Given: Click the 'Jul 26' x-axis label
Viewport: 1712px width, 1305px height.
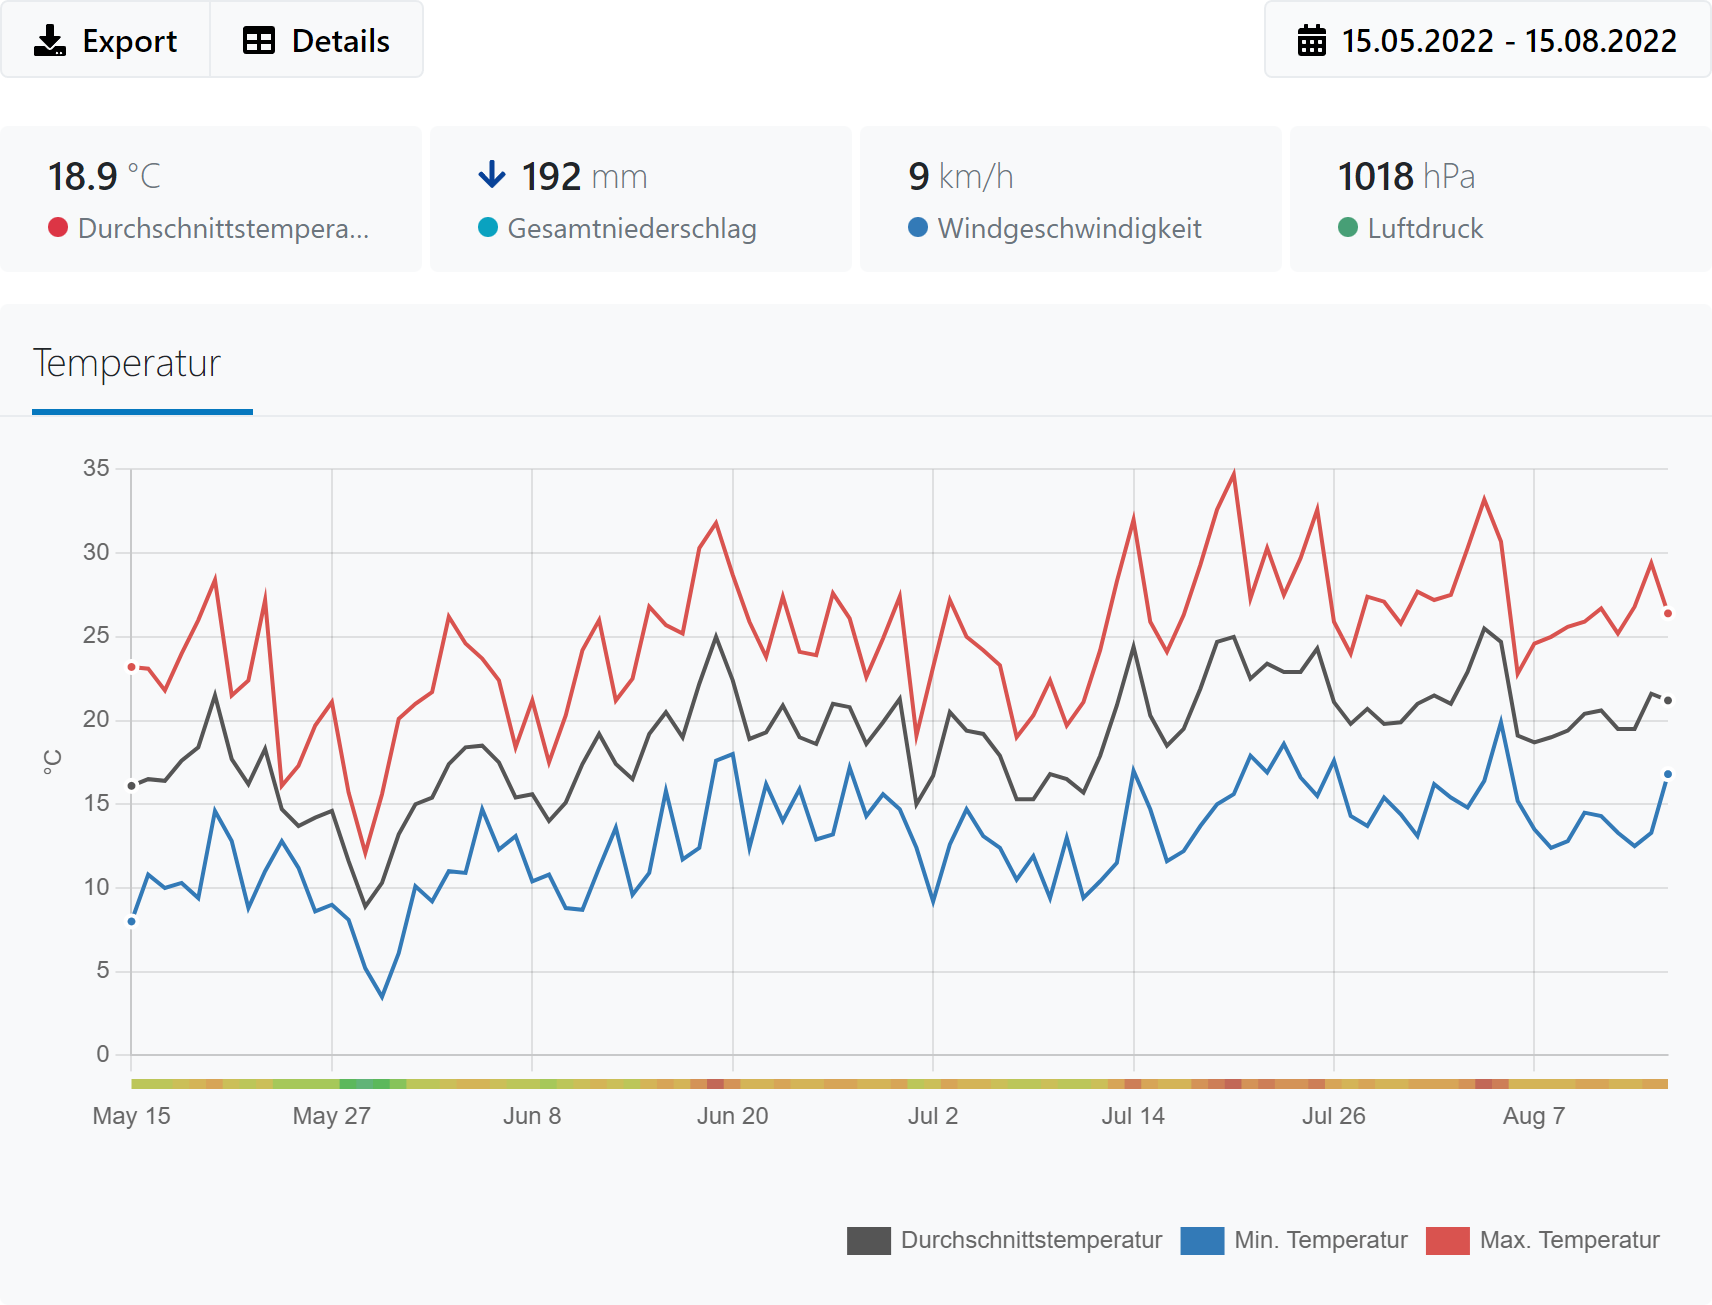Looking at the screenshot, I should click(x=1334, y=1116).
